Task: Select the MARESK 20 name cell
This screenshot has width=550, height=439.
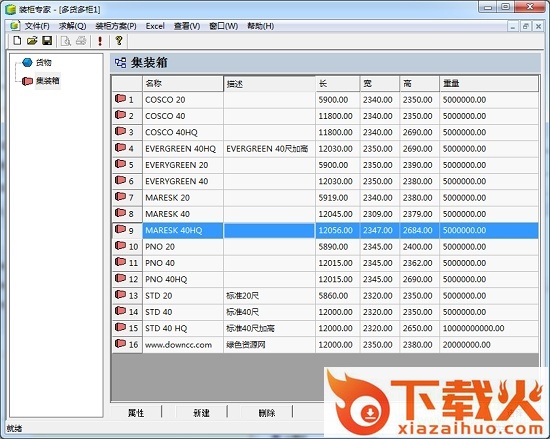Action: click(x=183, y=198)
